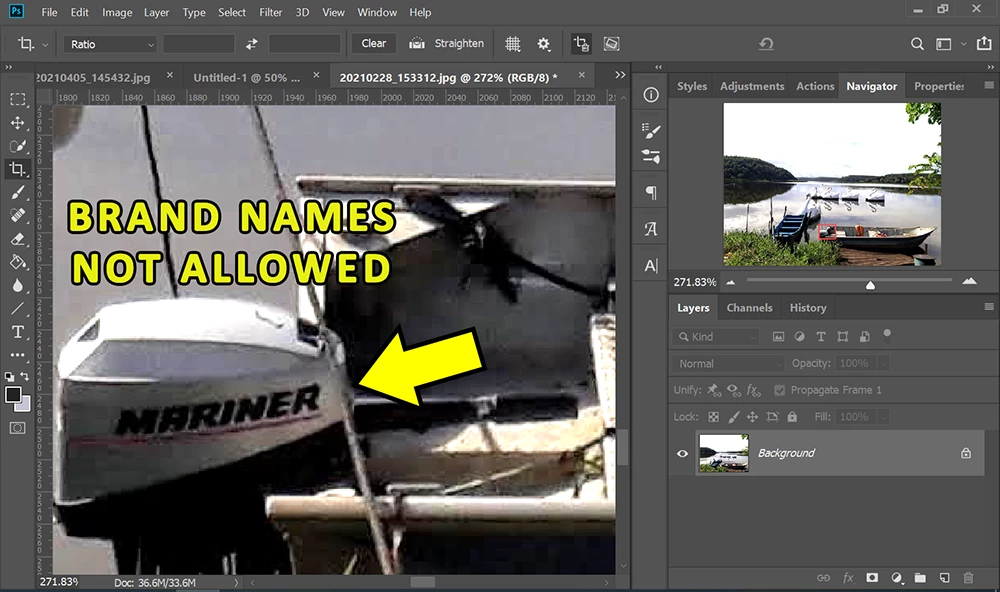Click the foreground color swatch
The width and height of the screenshot is (1000, 592).
(13, 395)
